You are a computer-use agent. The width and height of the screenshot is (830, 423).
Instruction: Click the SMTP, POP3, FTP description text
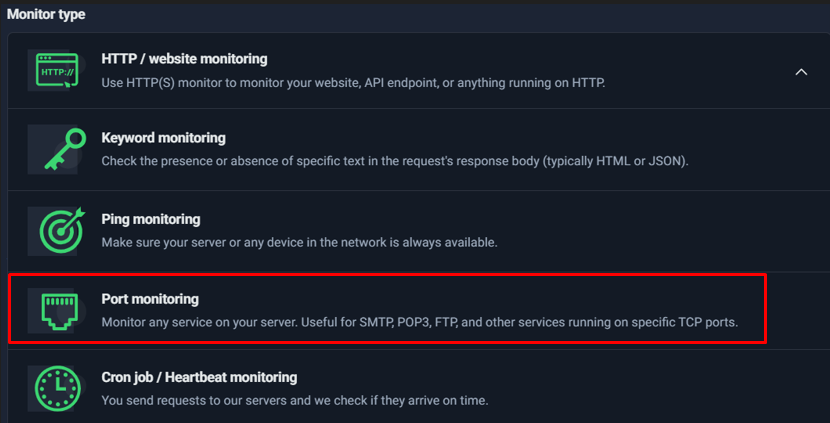pos(419,322)
